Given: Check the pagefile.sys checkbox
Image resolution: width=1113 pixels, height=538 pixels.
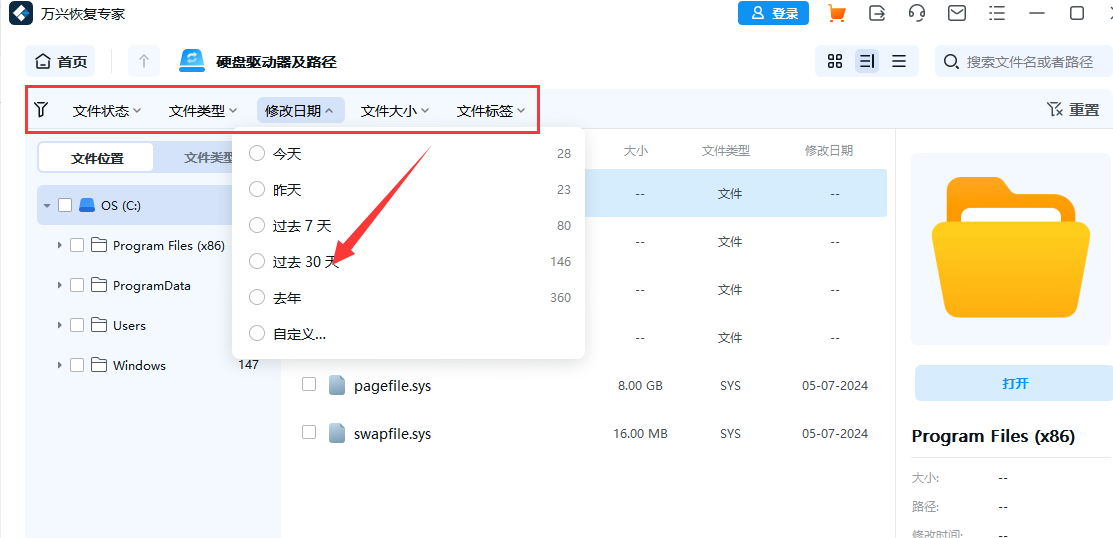Looking at the screenshot, I should [x=309, y=384].
